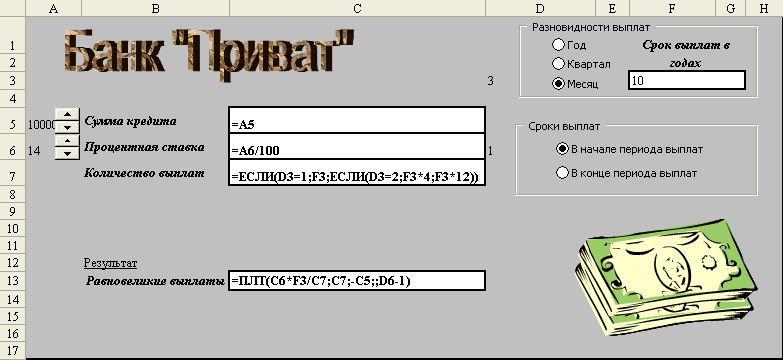
Task: Select row 8 header
Action: pyautogui.click(x=12, y=194)
